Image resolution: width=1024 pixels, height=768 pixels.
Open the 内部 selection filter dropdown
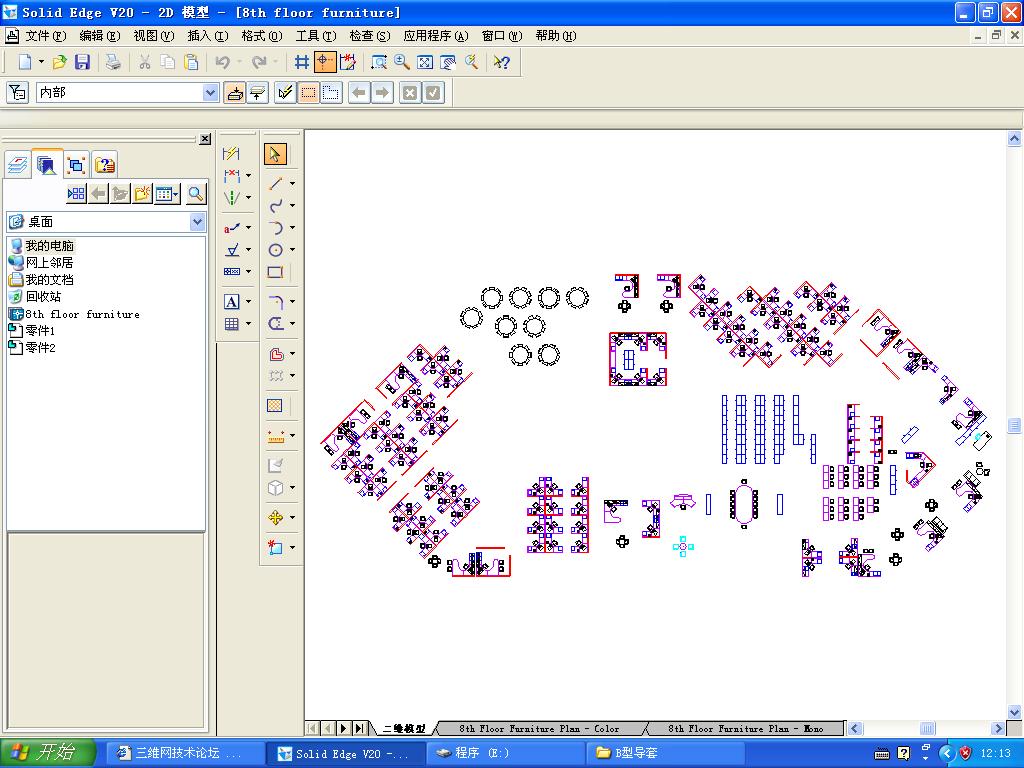pyautogui.click(x=210, y=93)
